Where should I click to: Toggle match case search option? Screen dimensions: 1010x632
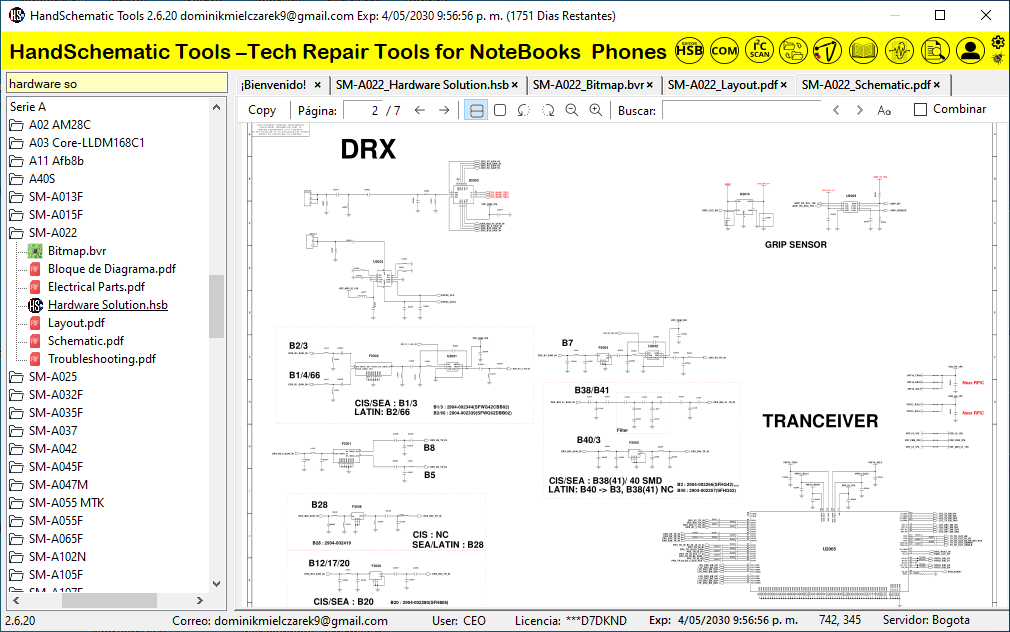click(x=884, y=111)
